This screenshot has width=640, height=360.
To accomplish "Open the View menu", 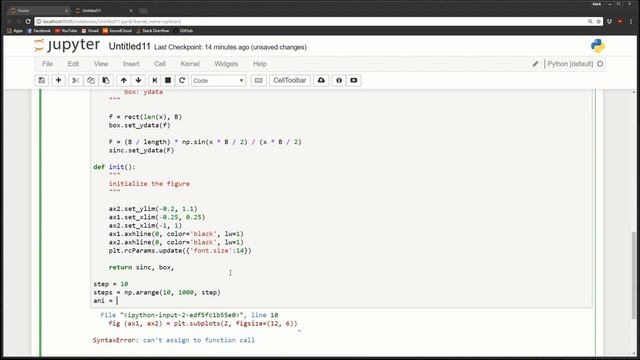I will coord(101,64).
